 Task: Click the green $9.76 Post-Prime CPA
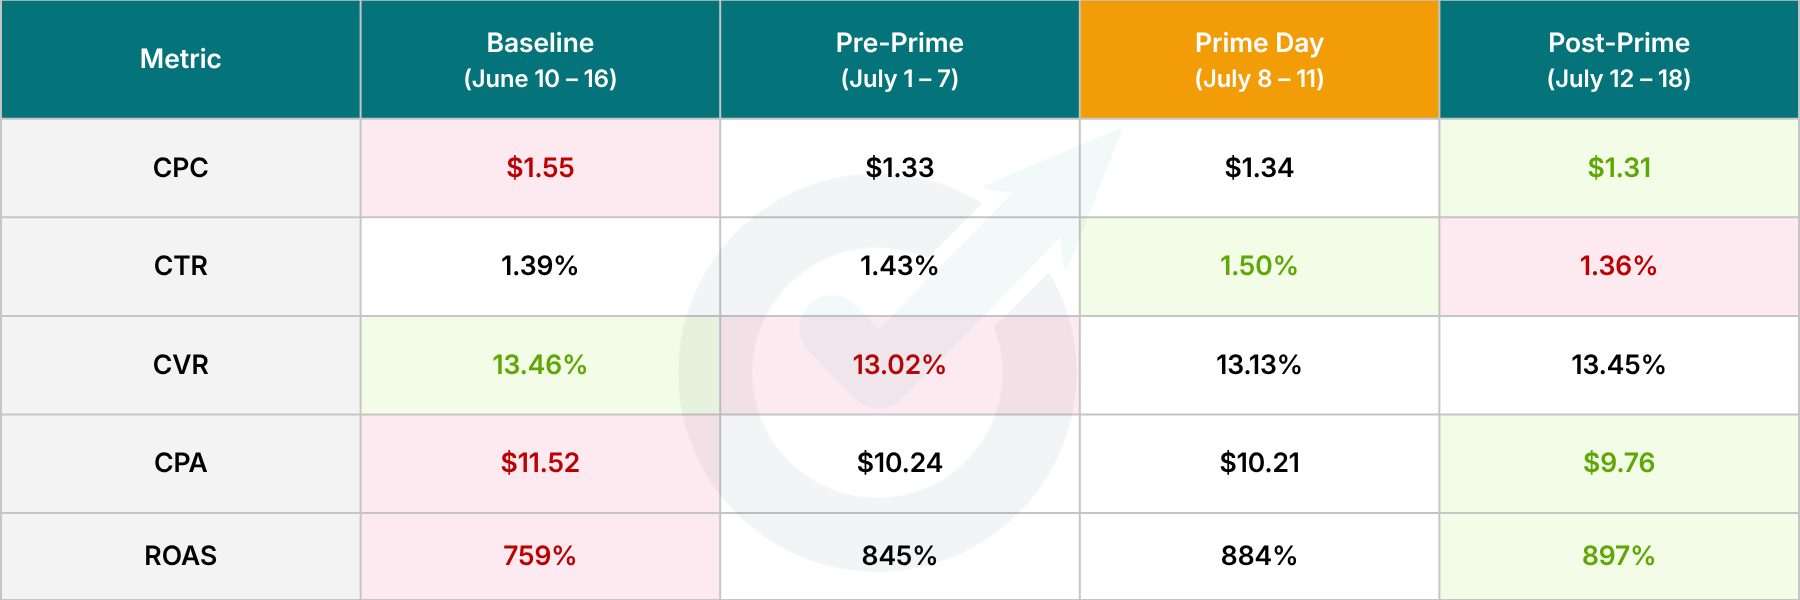coord(1619,463)
